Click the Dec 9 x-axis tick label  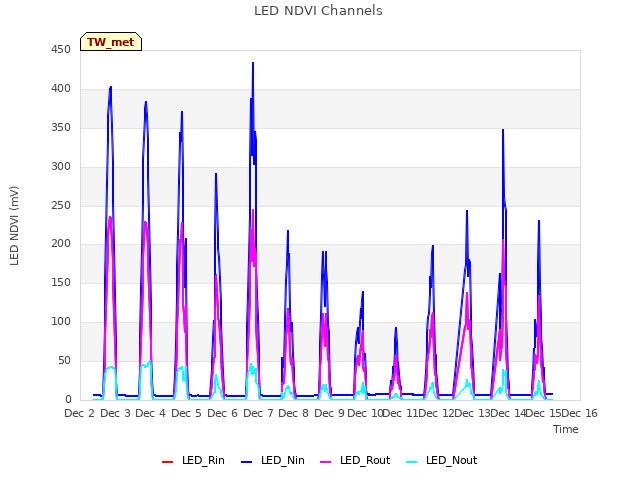pyautogui.click(x=329, y=413)
